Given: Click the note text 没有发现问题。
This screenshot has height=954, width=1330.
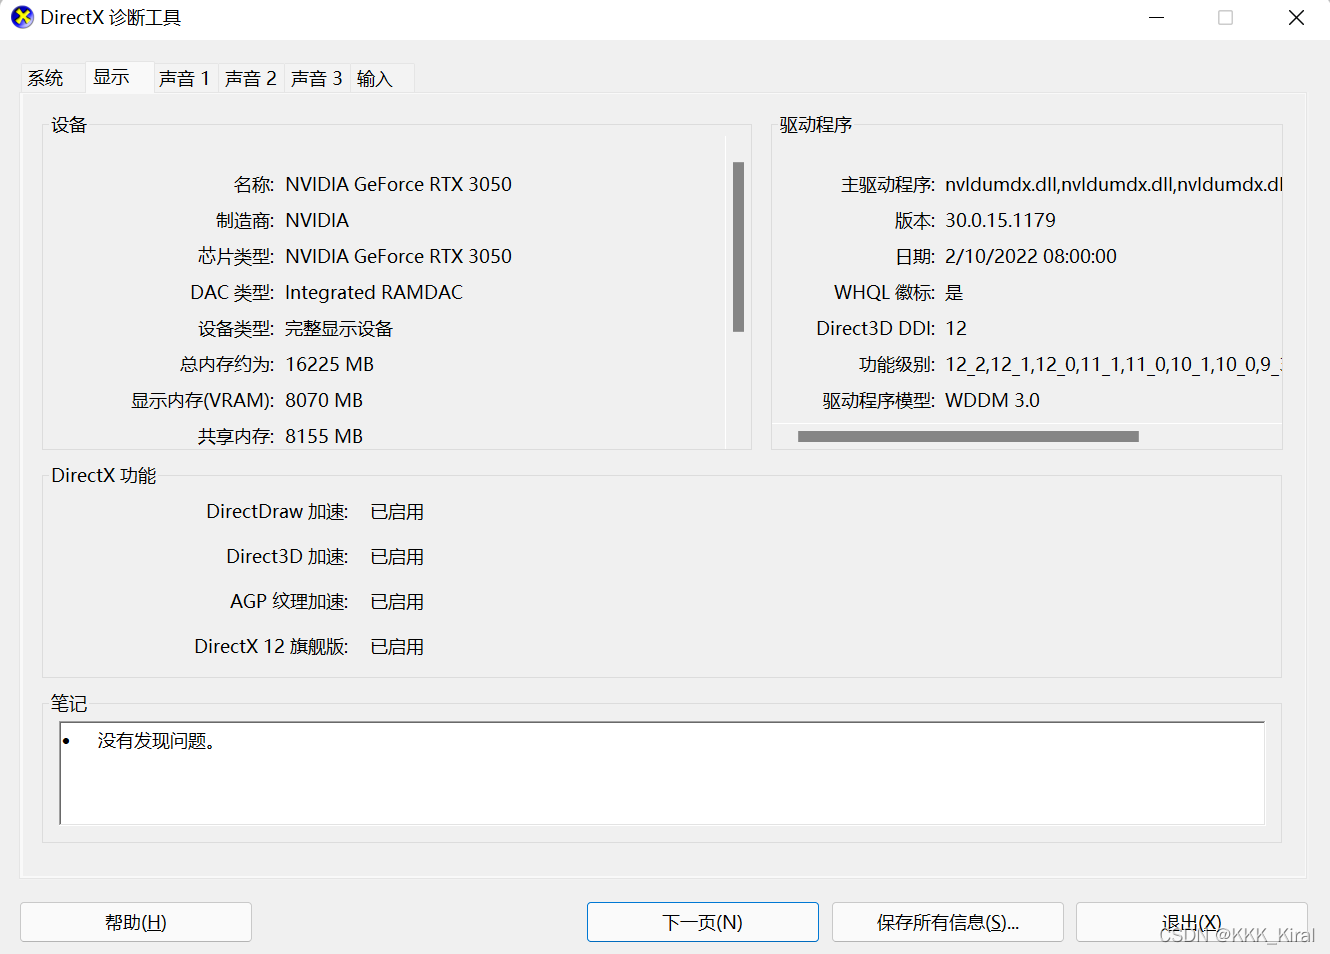Looking at the screenshot, I should tap(156, 740).
